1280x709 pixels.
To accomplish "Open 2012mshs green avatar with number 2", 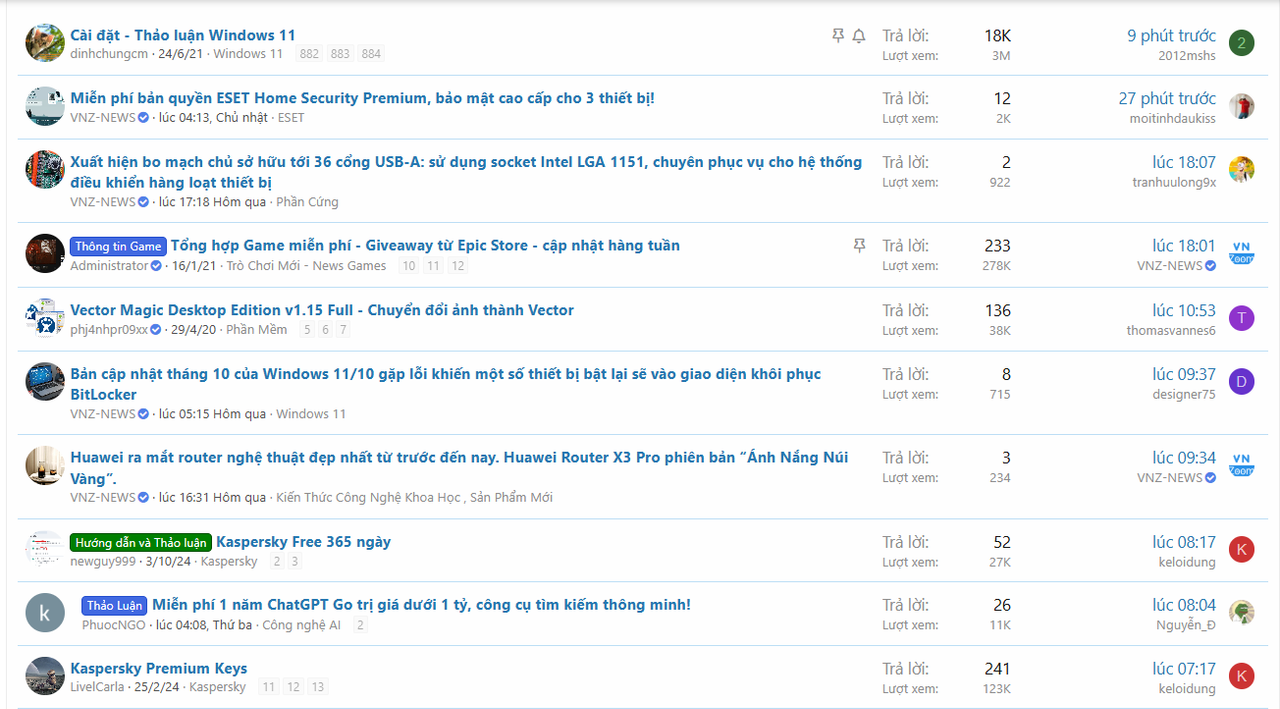I will click(x=1241, y=43).
